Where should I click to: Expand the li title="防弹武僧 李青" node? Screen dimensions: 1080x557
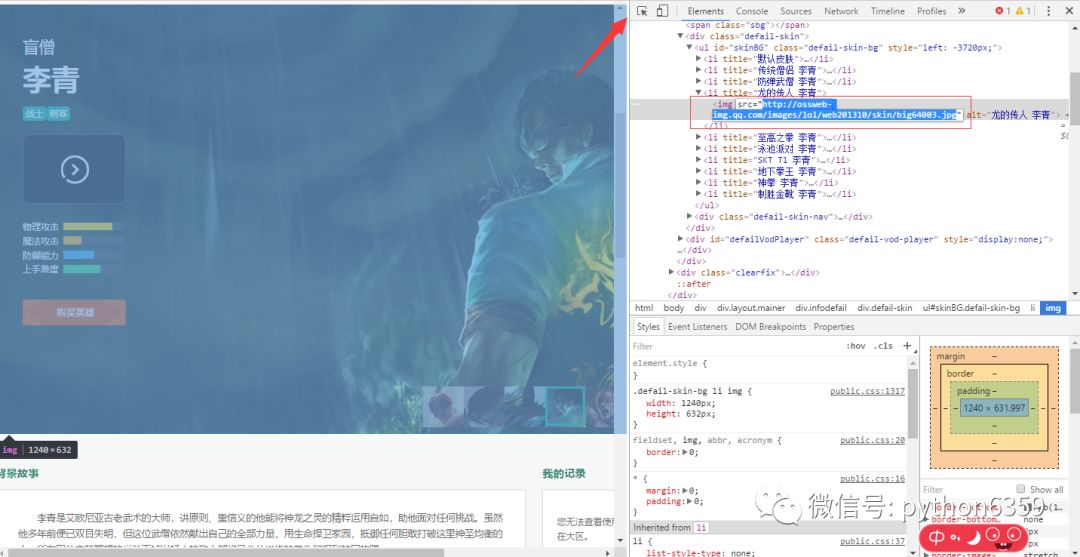pos(698,81)
